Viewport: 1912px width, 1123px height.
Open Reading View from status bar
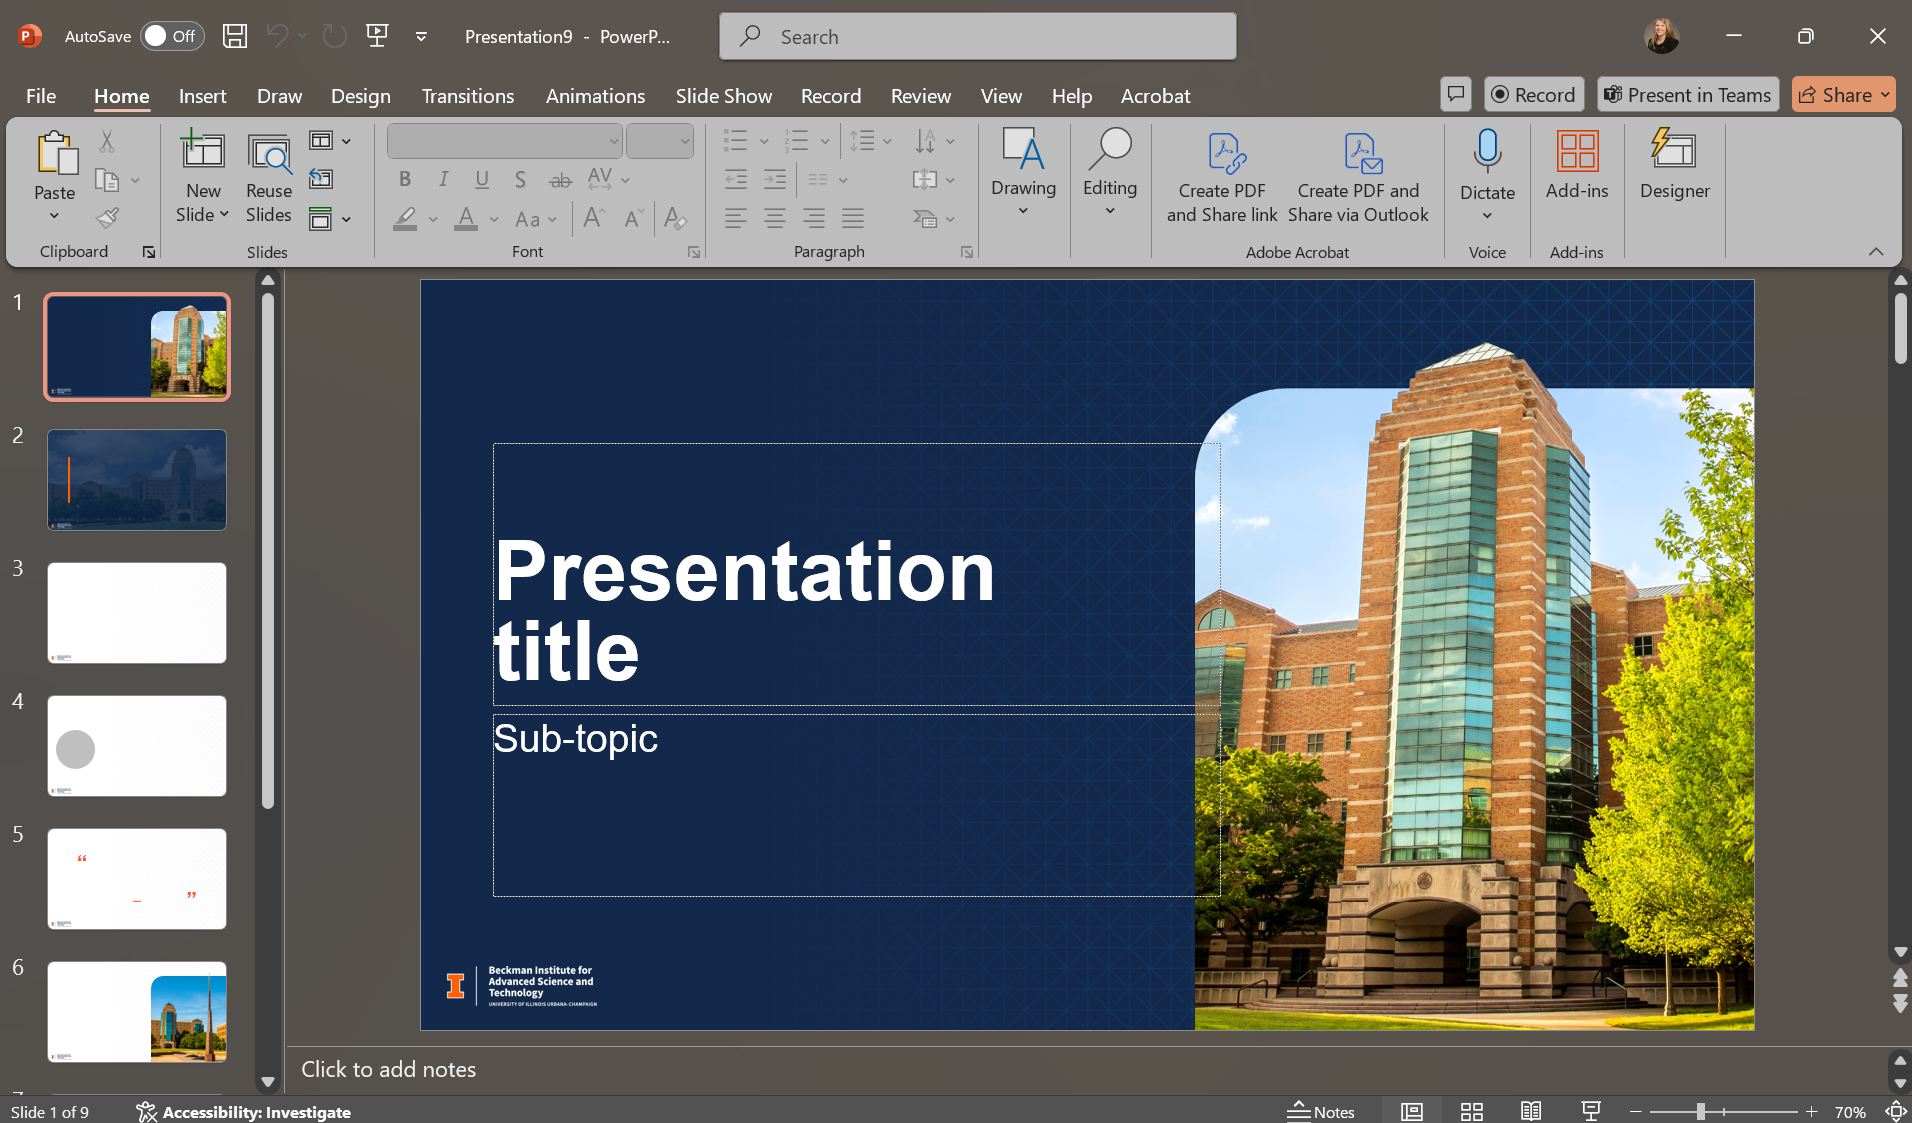click(1530, 1111)
